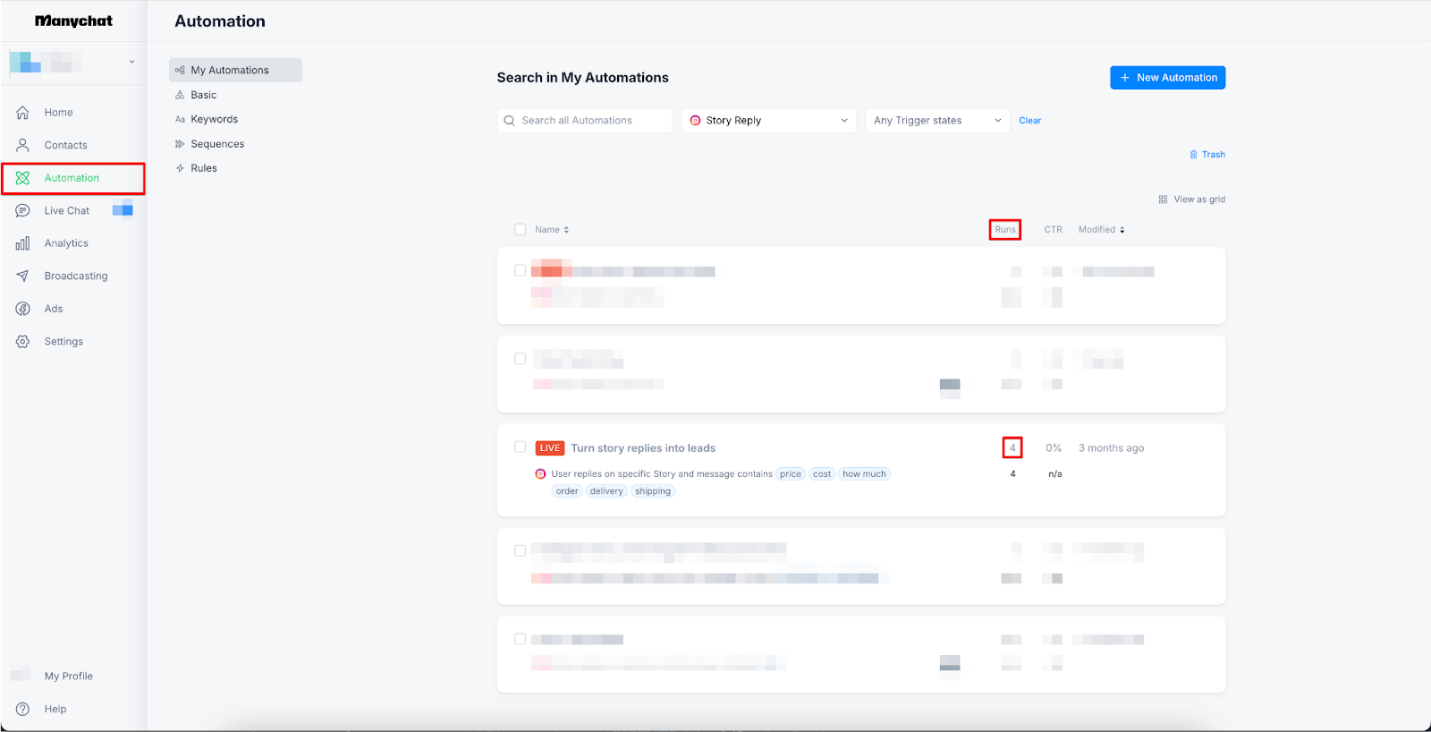
Task: Expand the account switcher chevron
Action: [132, 62]
